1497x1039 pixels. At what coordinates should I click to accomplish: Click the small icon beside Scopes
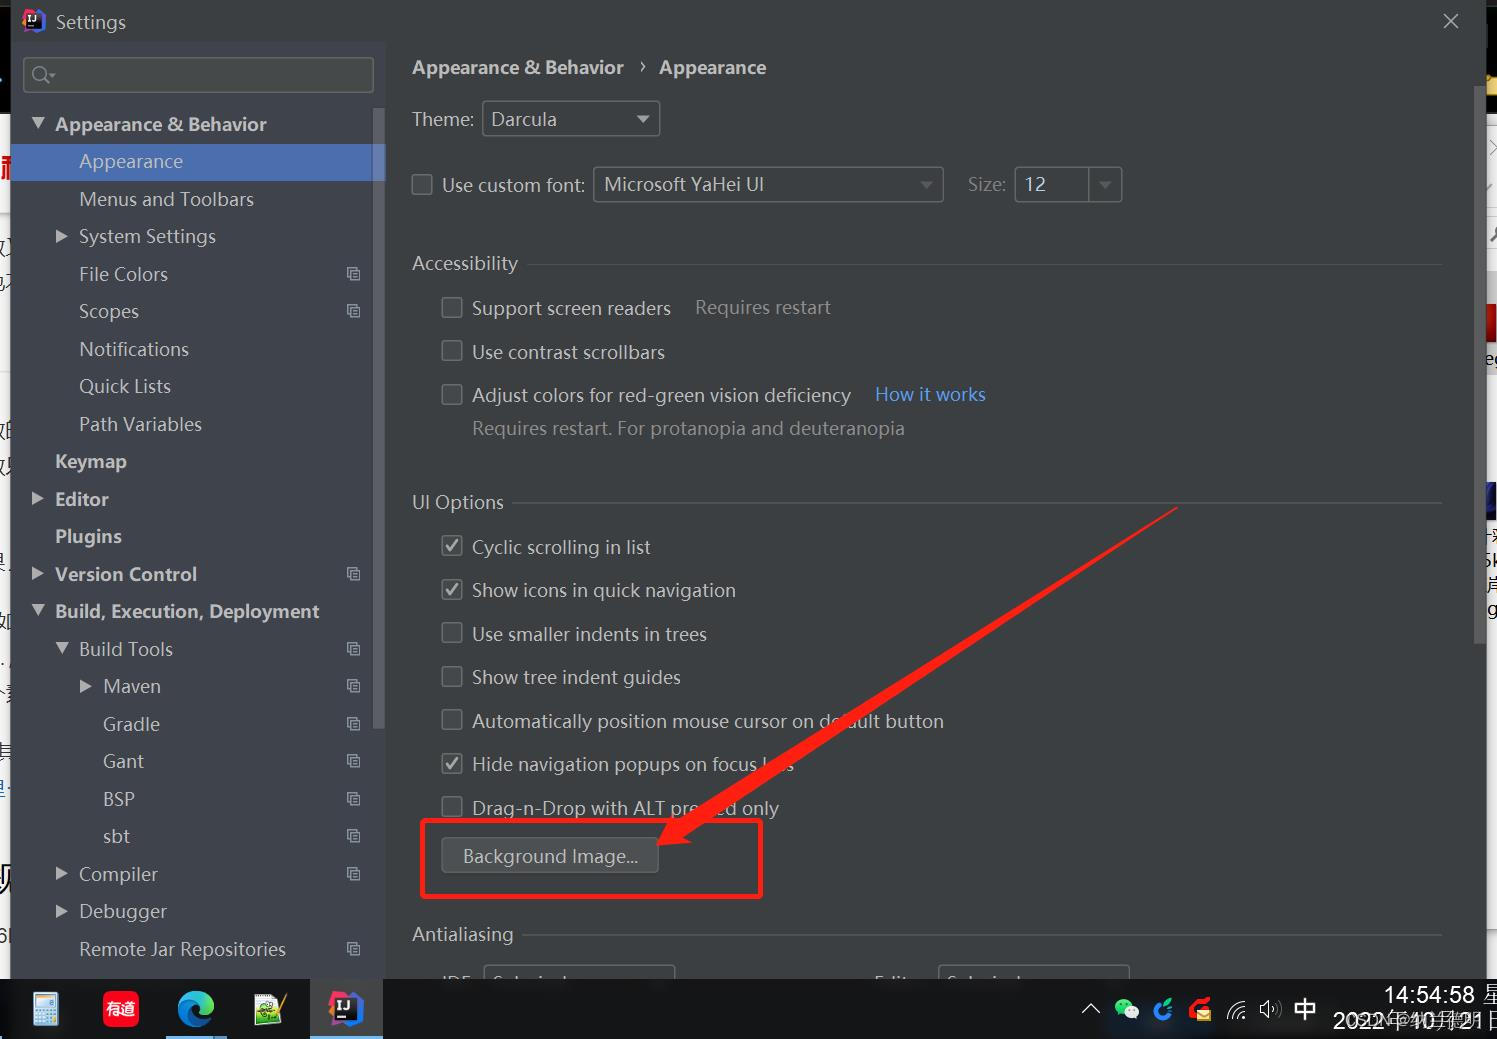click(x=353, y=311)
